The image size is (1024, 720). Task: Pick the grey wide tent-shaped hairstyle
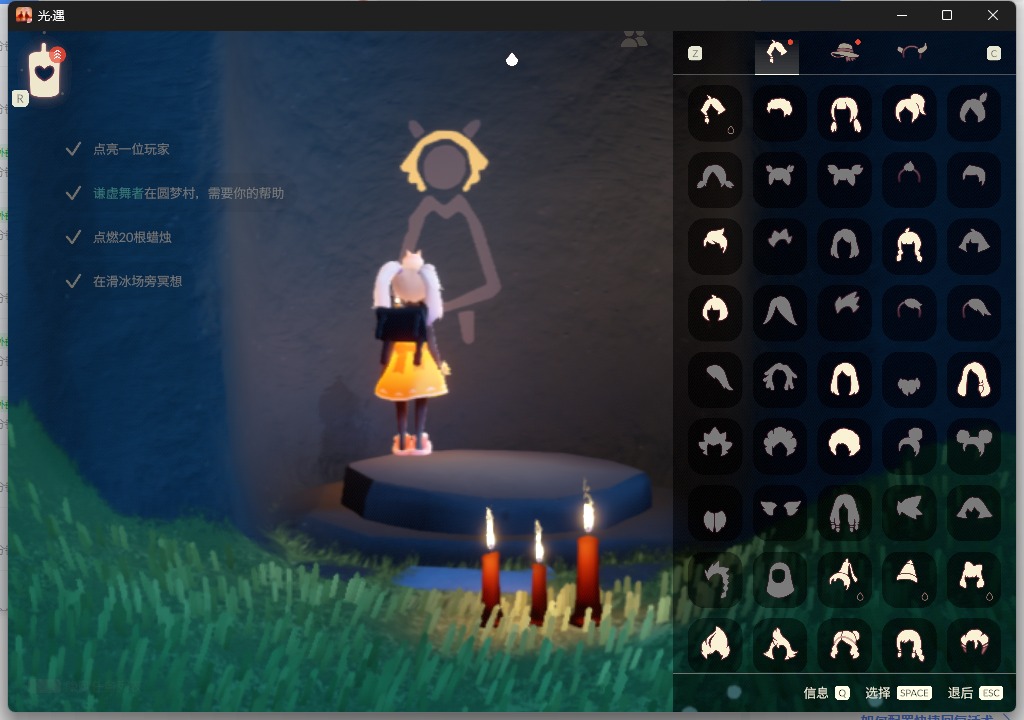point(974,513)
